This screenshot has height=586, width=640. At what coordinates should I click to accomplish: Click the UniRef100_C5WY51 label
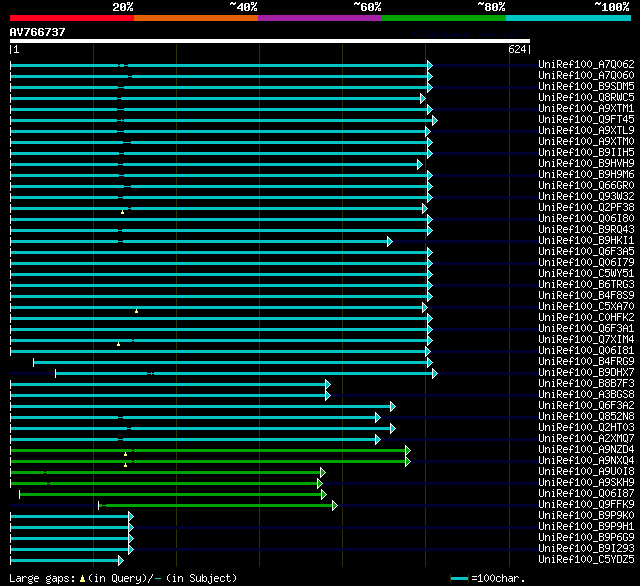coord(586,274)
